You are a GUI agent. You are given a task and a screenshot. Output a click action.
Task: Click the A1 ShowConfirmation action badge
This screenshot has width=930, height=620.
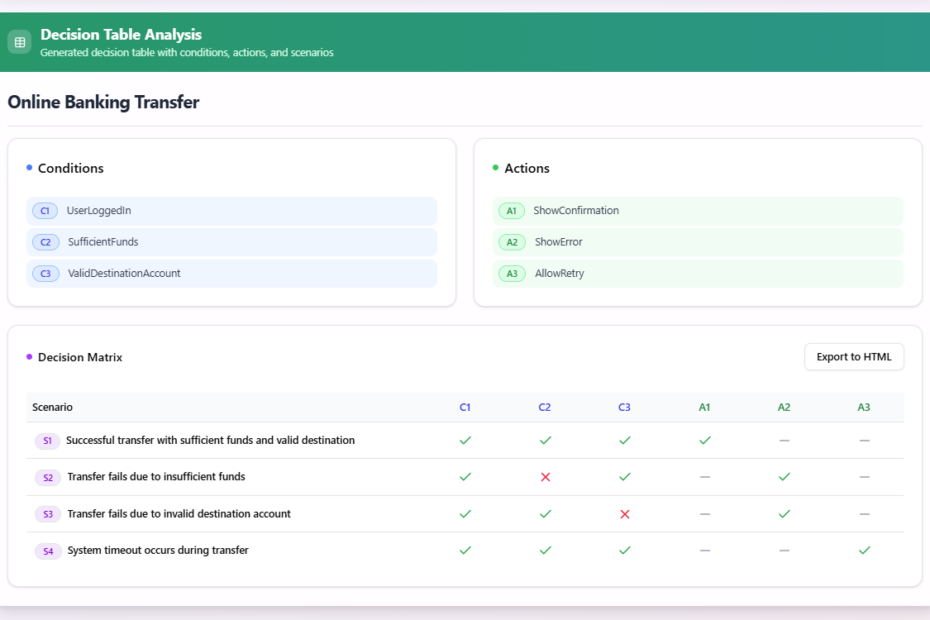[511, 211]
